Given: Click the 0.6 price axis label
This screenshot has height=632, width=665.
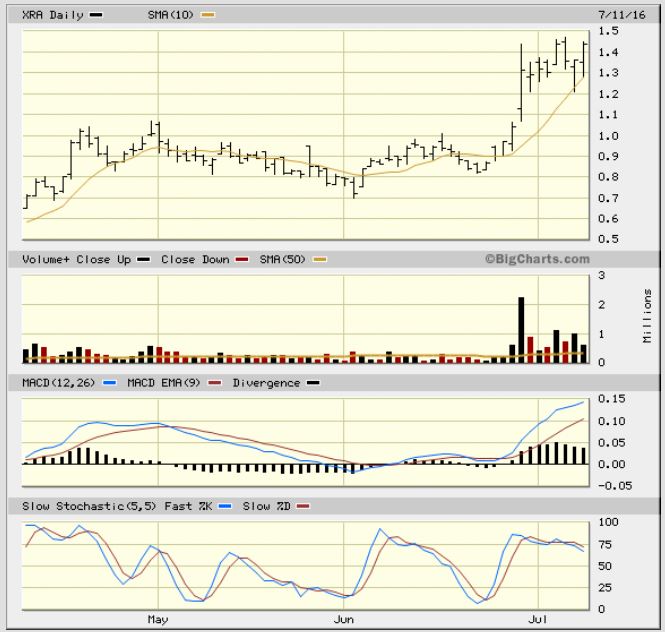Looking at the screenshot, I should pos(608,219).
